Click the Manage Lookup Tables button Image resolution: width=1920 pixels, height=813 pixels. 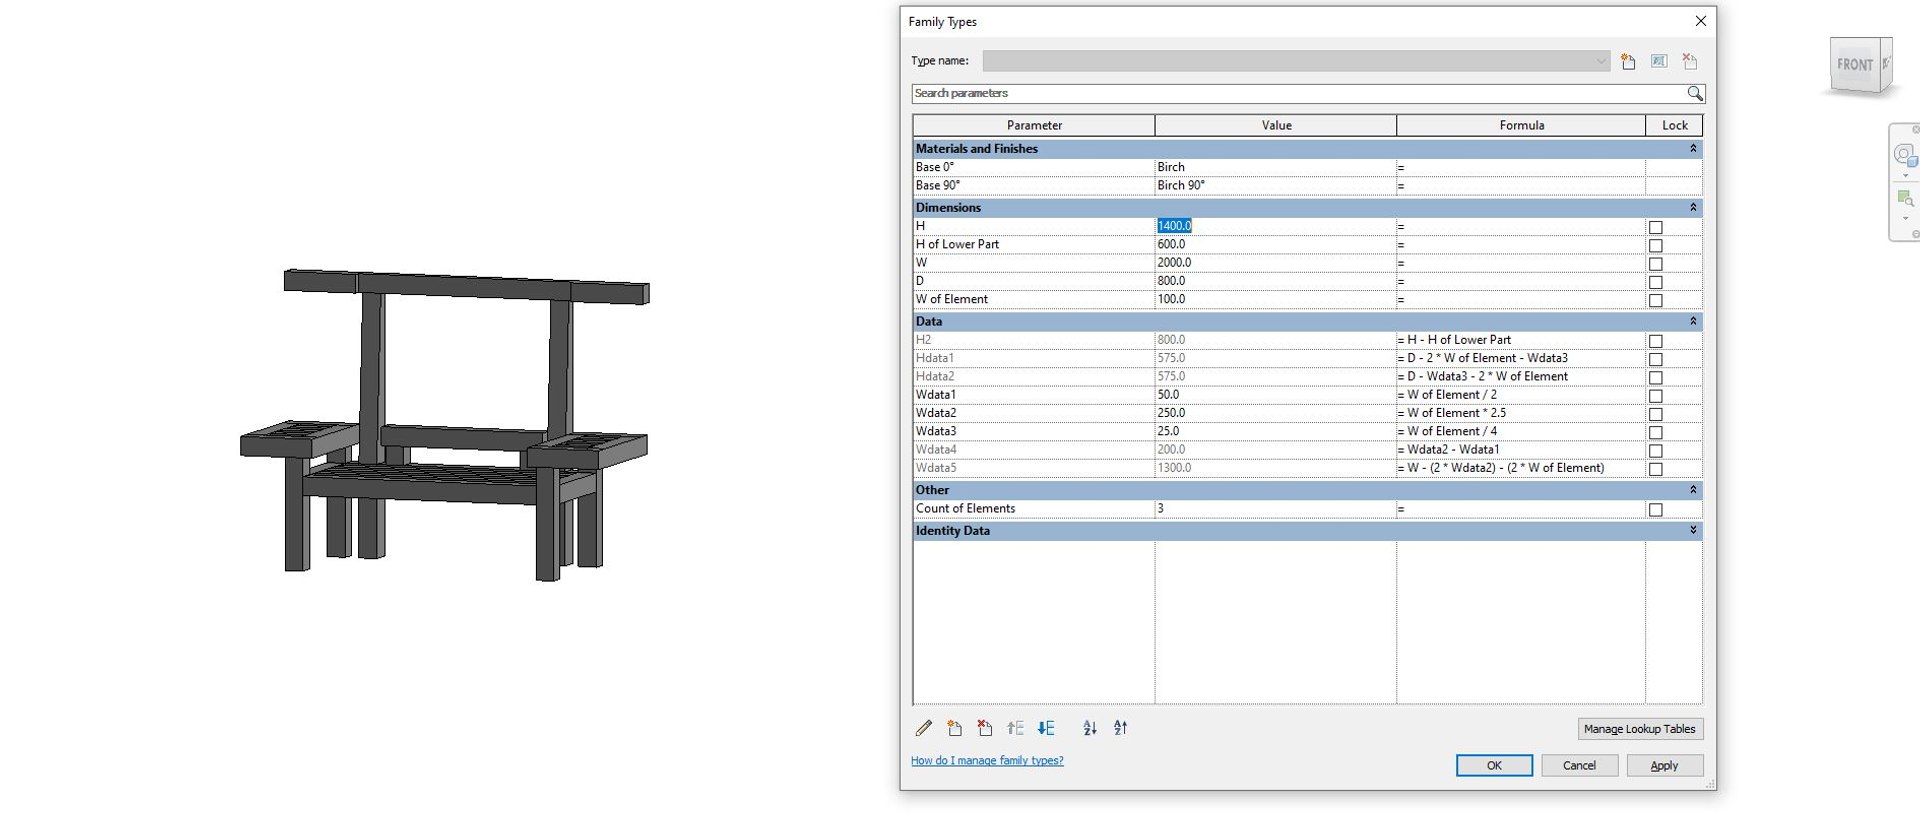1640,729
